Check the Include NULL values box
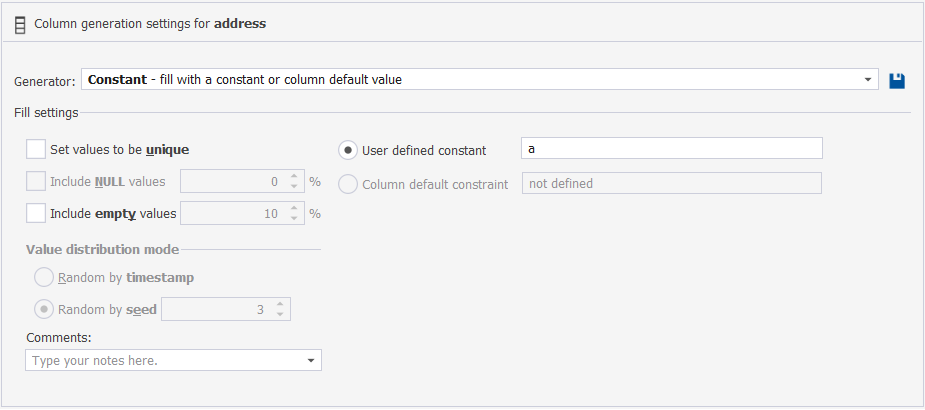This screenshot has width=925, height=410. (x=36, y=181)
